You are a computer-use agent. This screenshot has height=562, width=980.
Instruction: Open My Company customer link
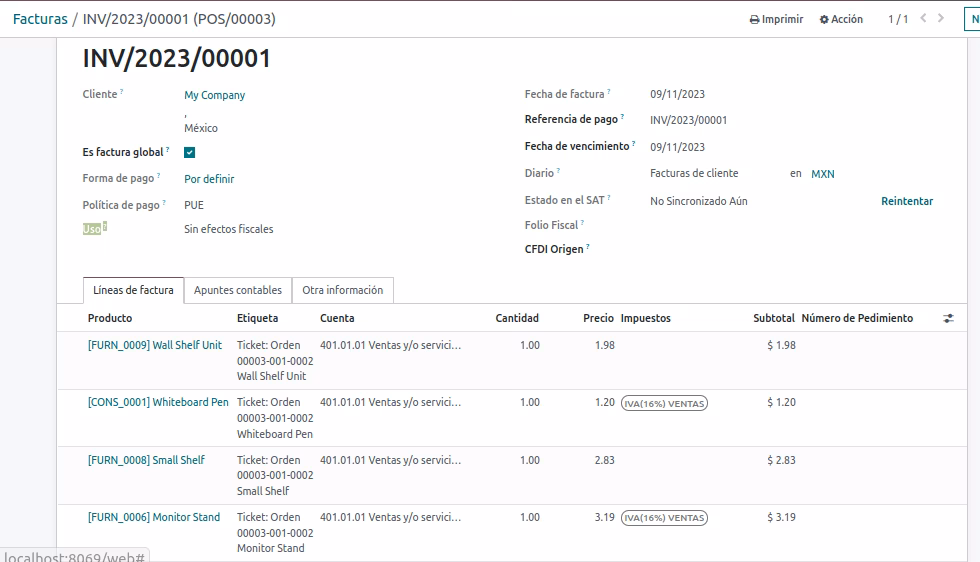(214, 95)
